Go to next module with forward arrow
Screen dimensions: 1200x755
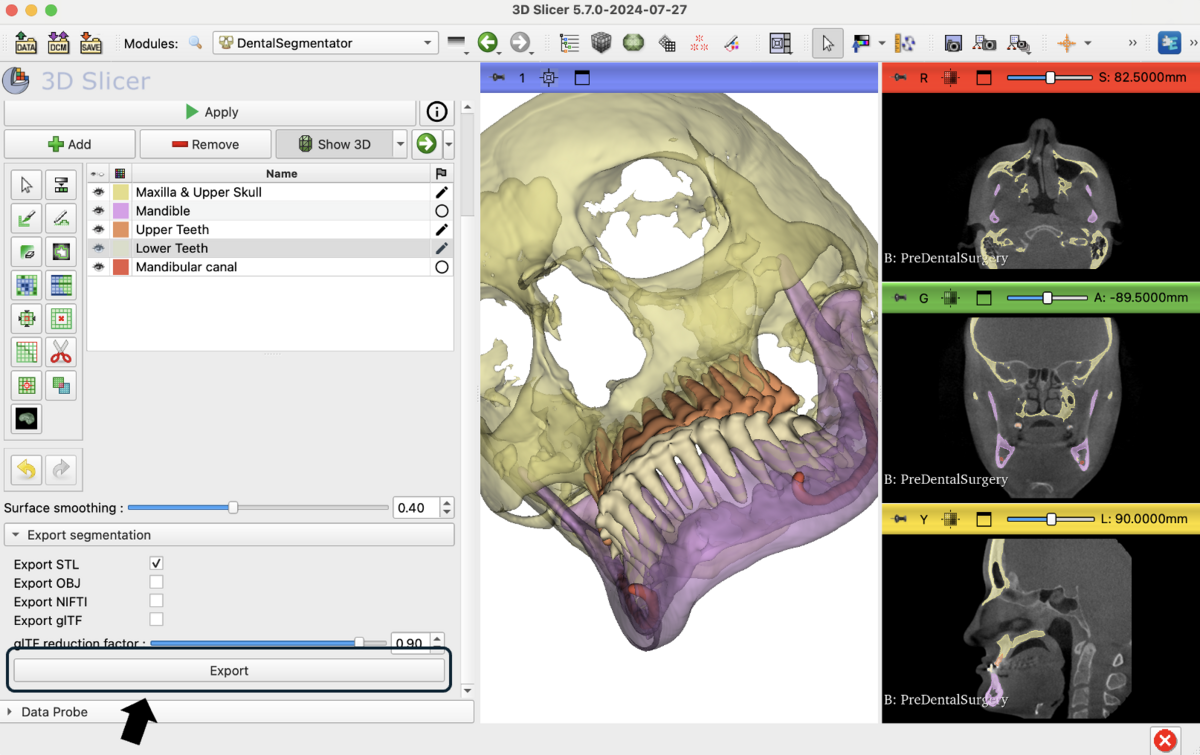(519, 43)
